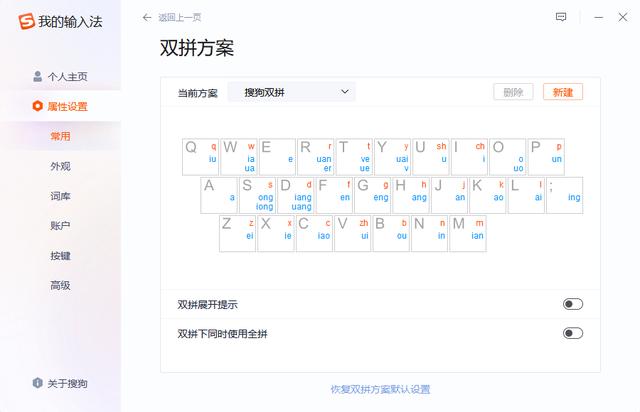This screenshot has height=412, width=640.
Task: Click the 双拼下同时使用全拼 label text
Action: 222,334
